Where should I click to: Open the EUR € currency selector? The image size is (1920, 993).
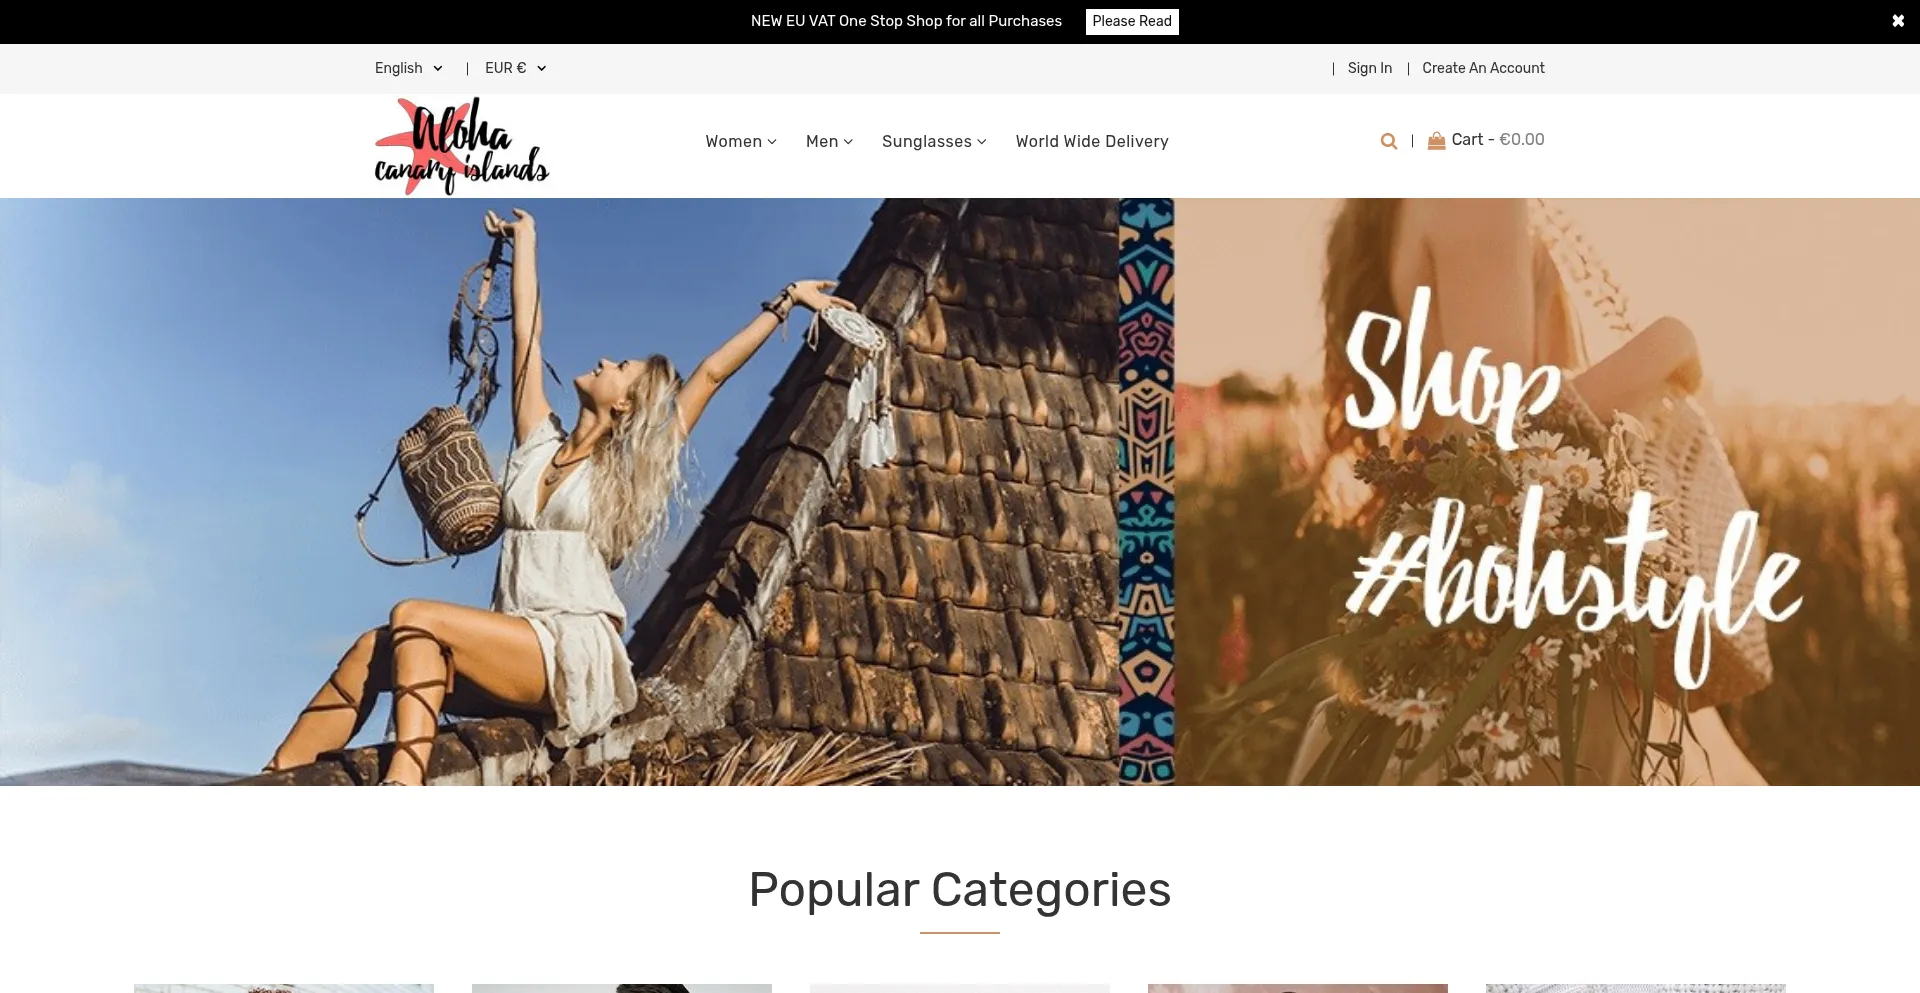516,68
